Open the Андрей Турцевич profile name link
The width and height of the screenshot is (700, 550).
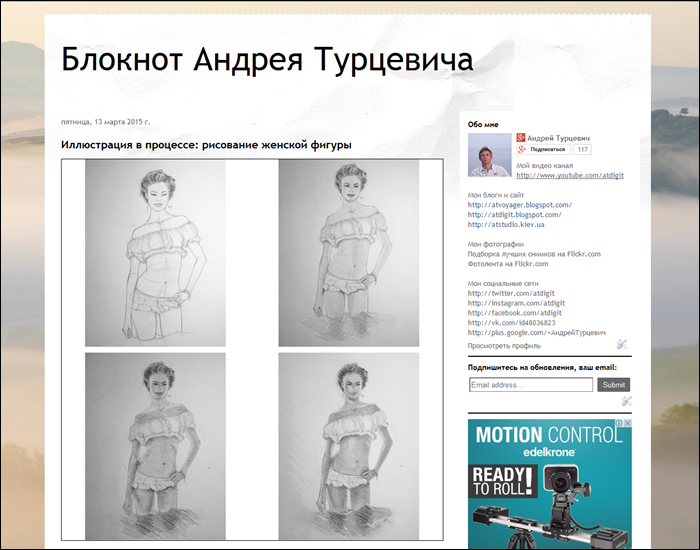pos(558,138)
